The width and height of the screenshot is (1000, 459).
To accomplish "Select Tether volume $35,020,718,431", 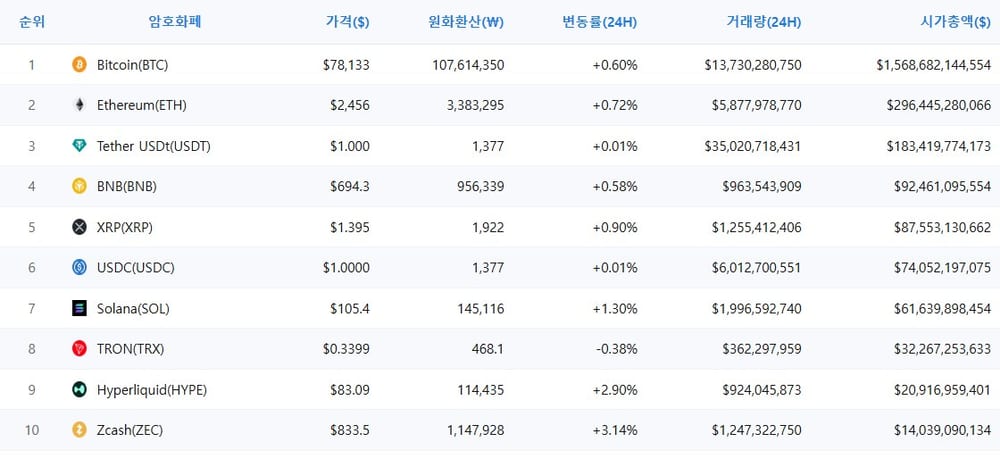I will [753, 147].
